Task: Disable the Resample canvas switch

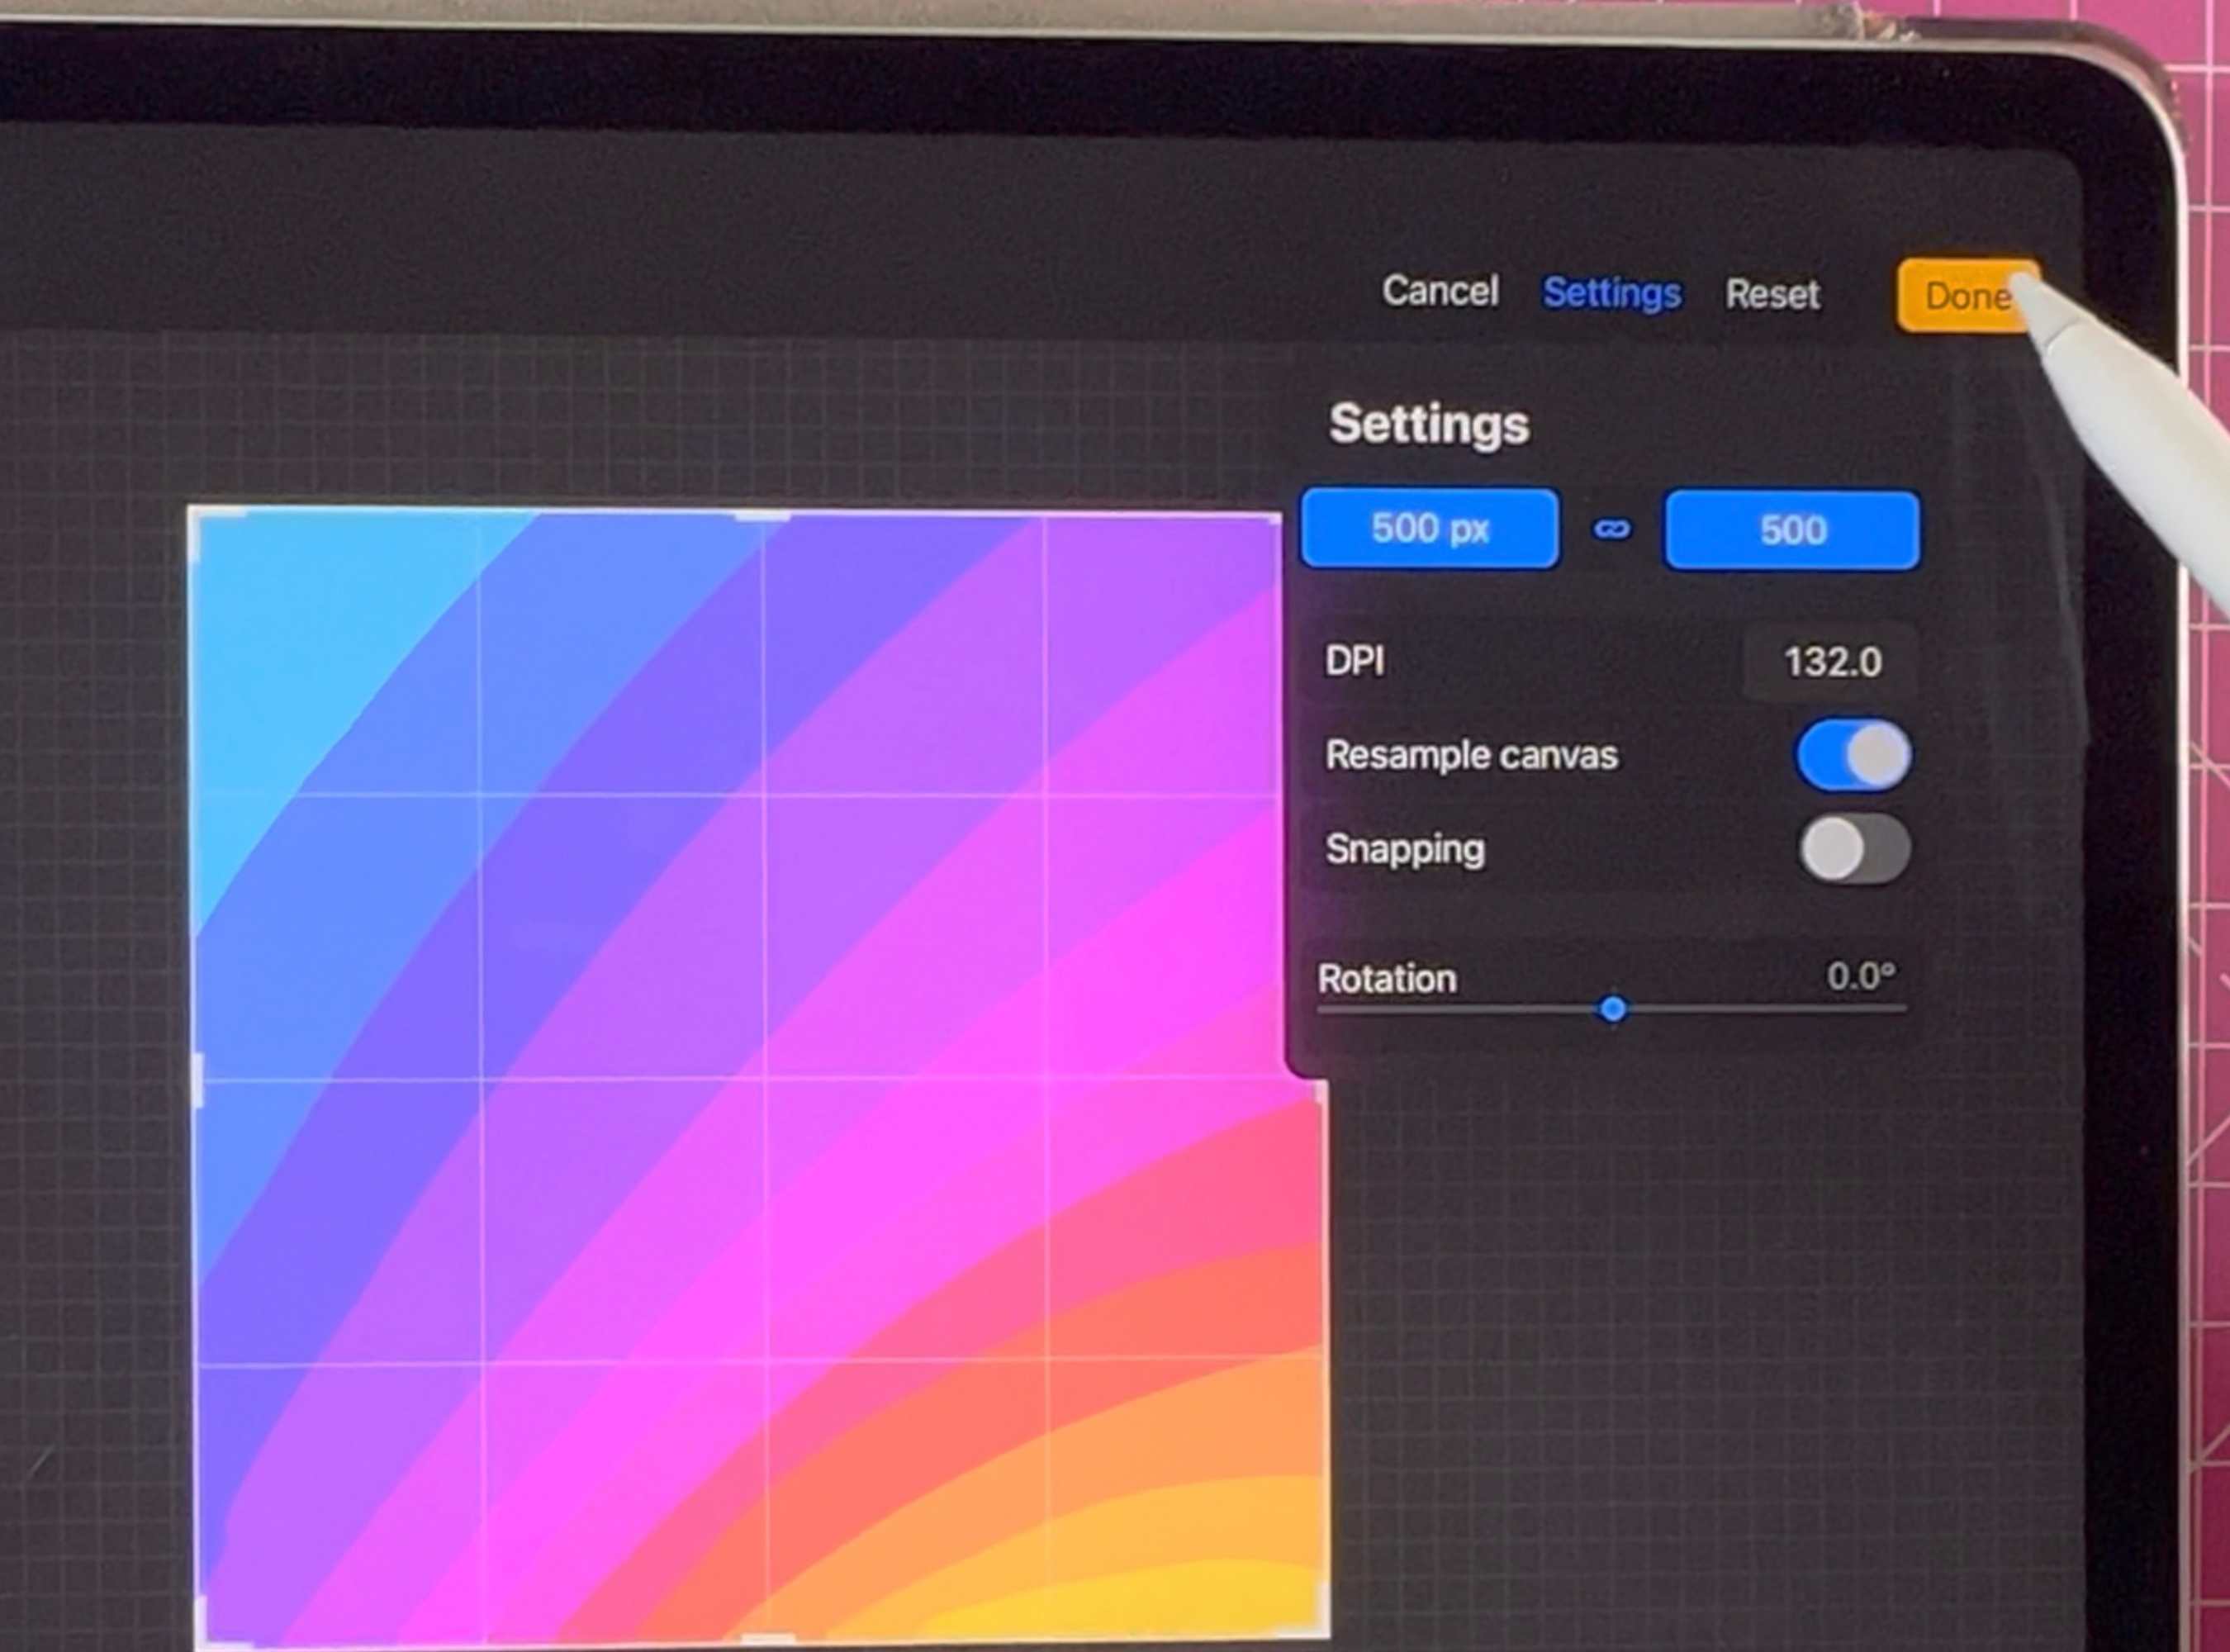Action: pyautogui.click(x=1853, y=755)
